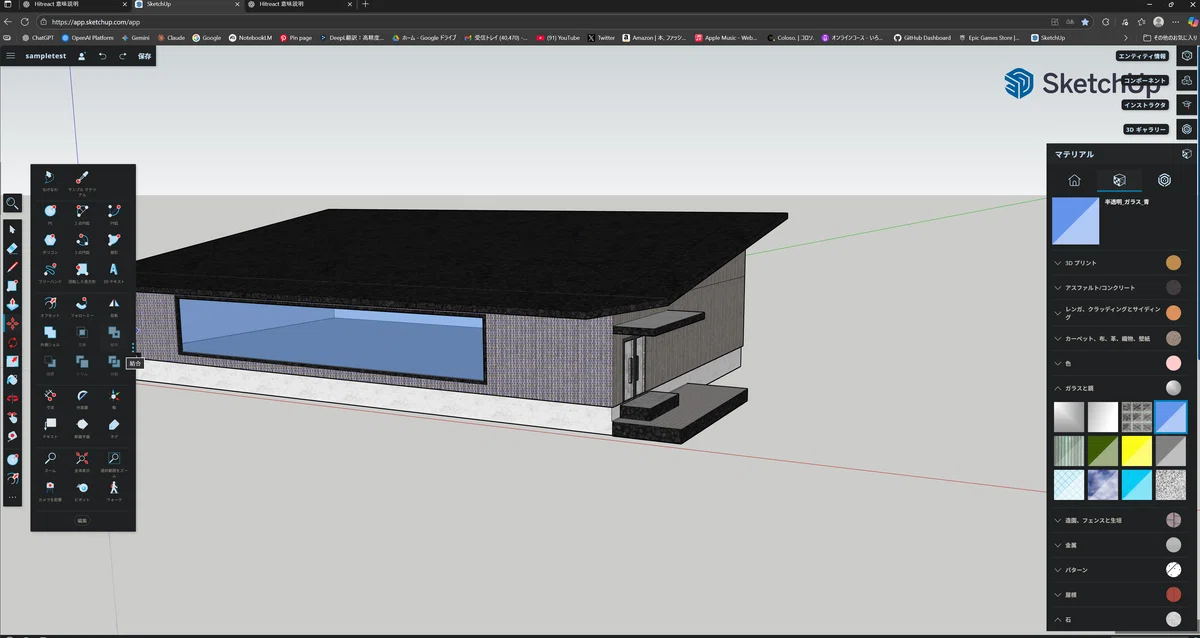Screen dimensions: 1200x638
Task: Open the hexagon tab in マテリアル panel
Action: pyautogui.click(x=1164, y=181)
